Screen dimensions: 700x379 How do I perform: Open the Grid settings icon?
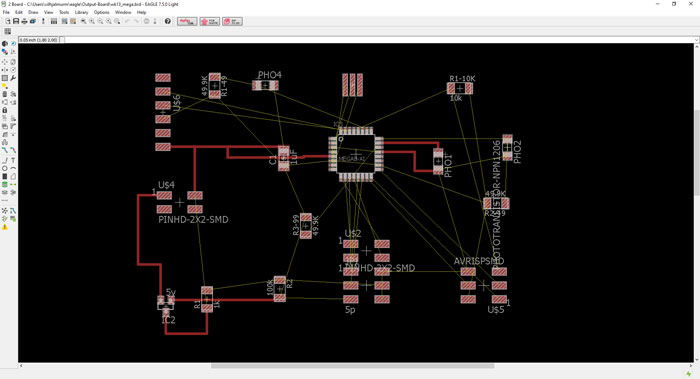[8, 31]
